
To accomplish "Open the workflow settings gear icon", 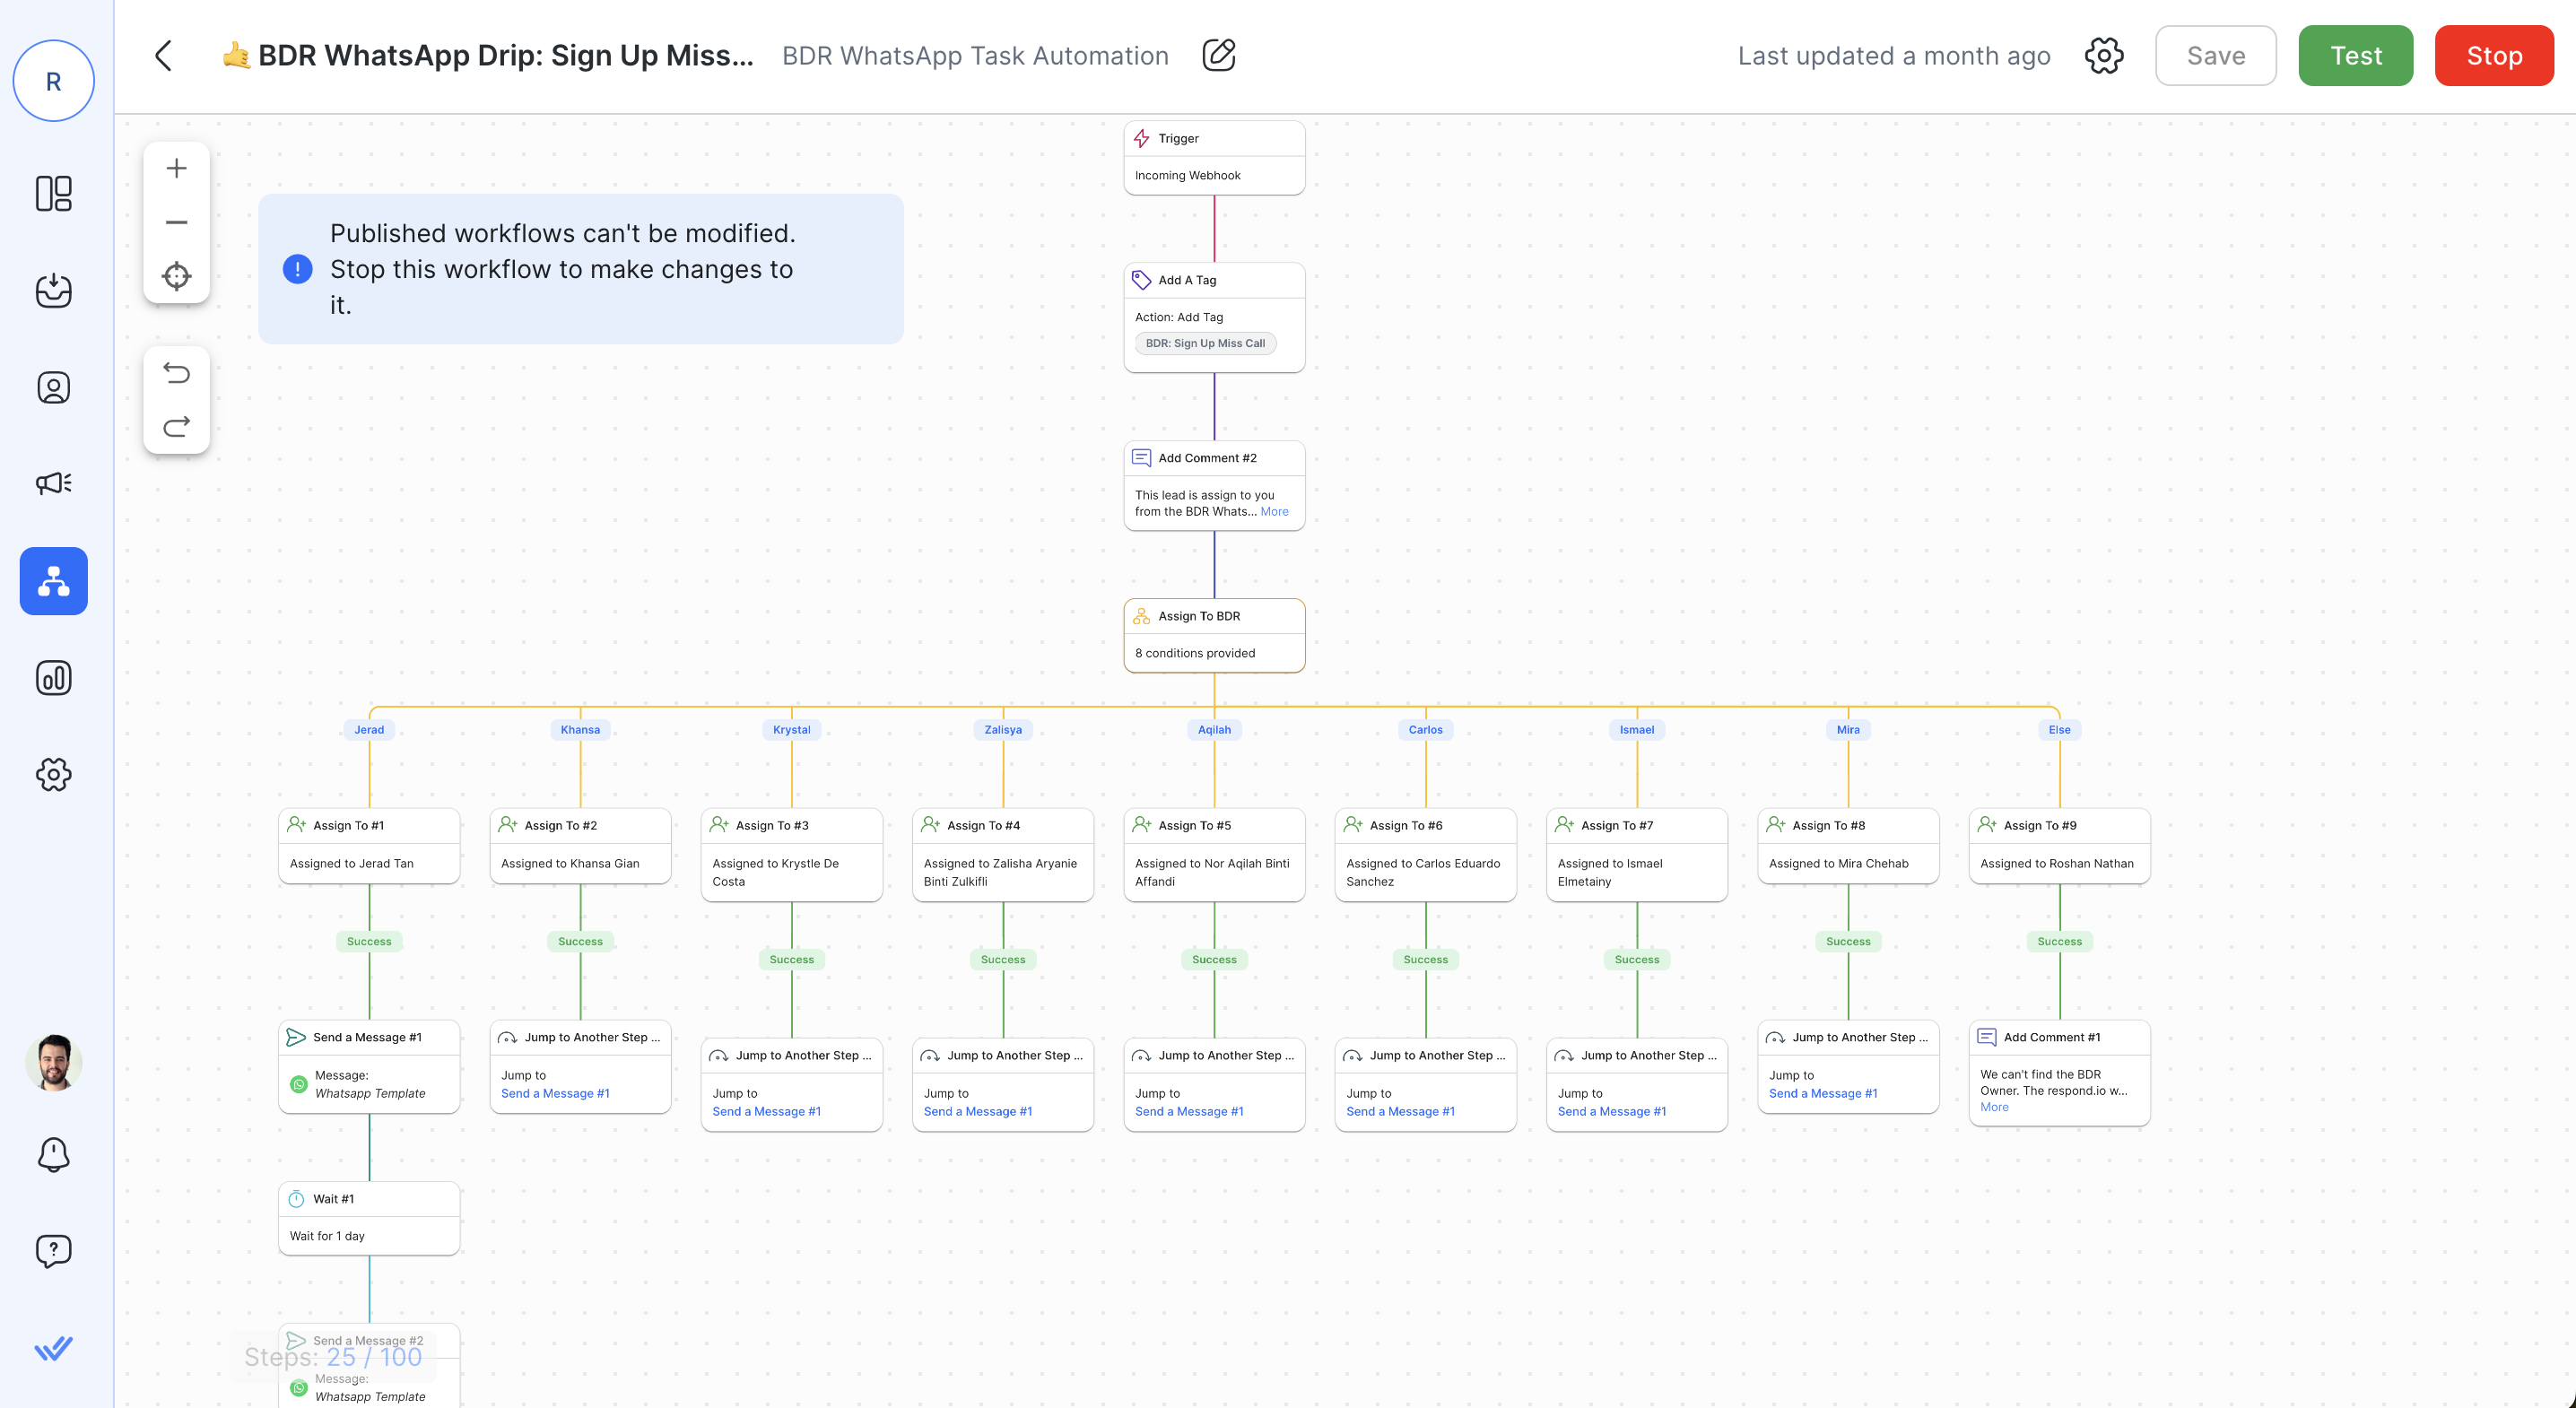I will [2104, 56].
